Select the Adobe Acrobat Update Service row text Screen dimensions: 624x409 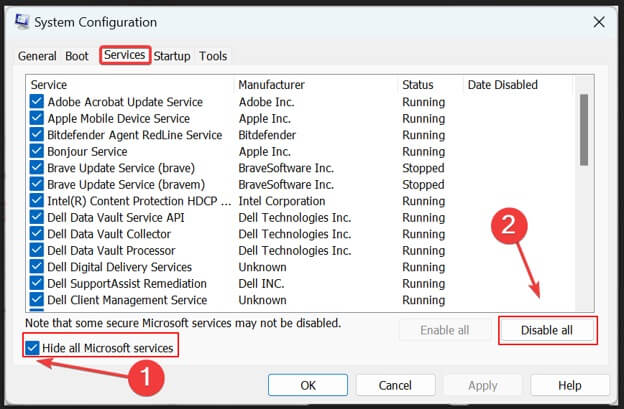pyautogui.click(x=125, y=102)
